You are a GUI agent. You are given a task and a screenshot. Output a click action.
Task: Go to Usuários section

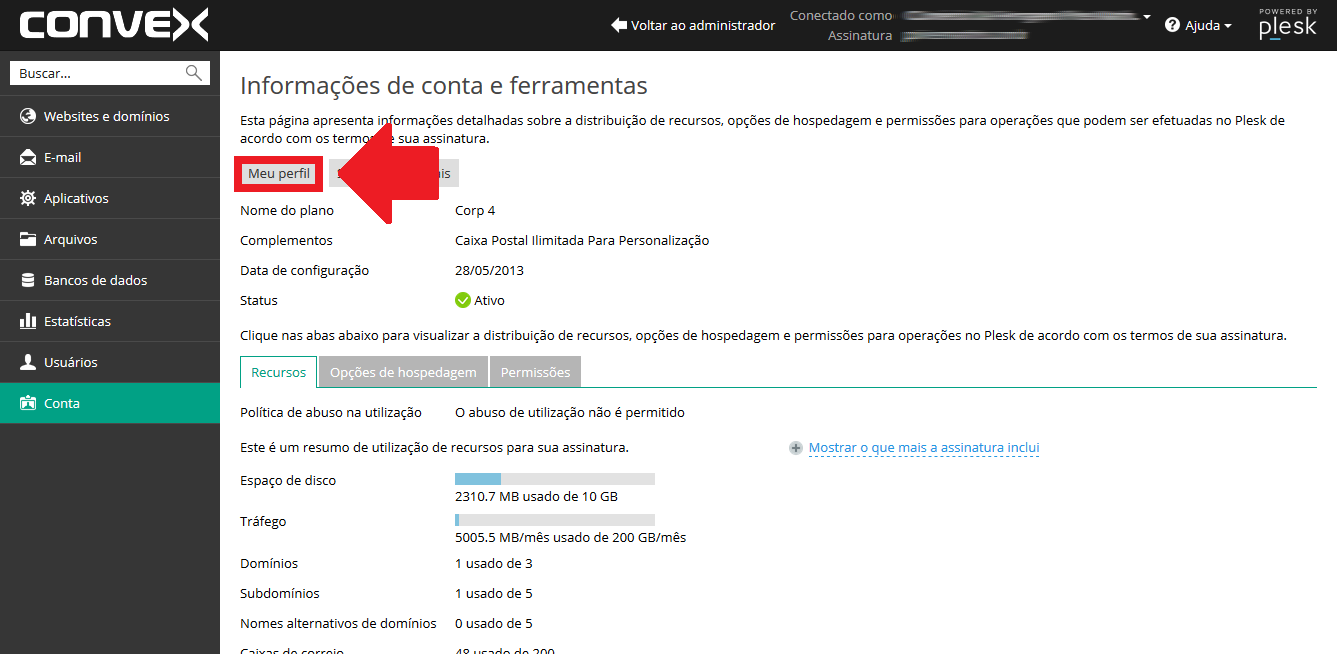point(110,362)
